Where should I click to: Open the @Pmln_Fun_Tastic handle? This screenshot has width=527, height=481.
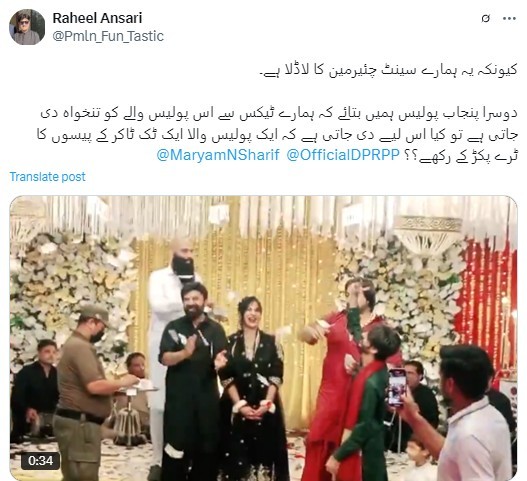click(108, 36)
